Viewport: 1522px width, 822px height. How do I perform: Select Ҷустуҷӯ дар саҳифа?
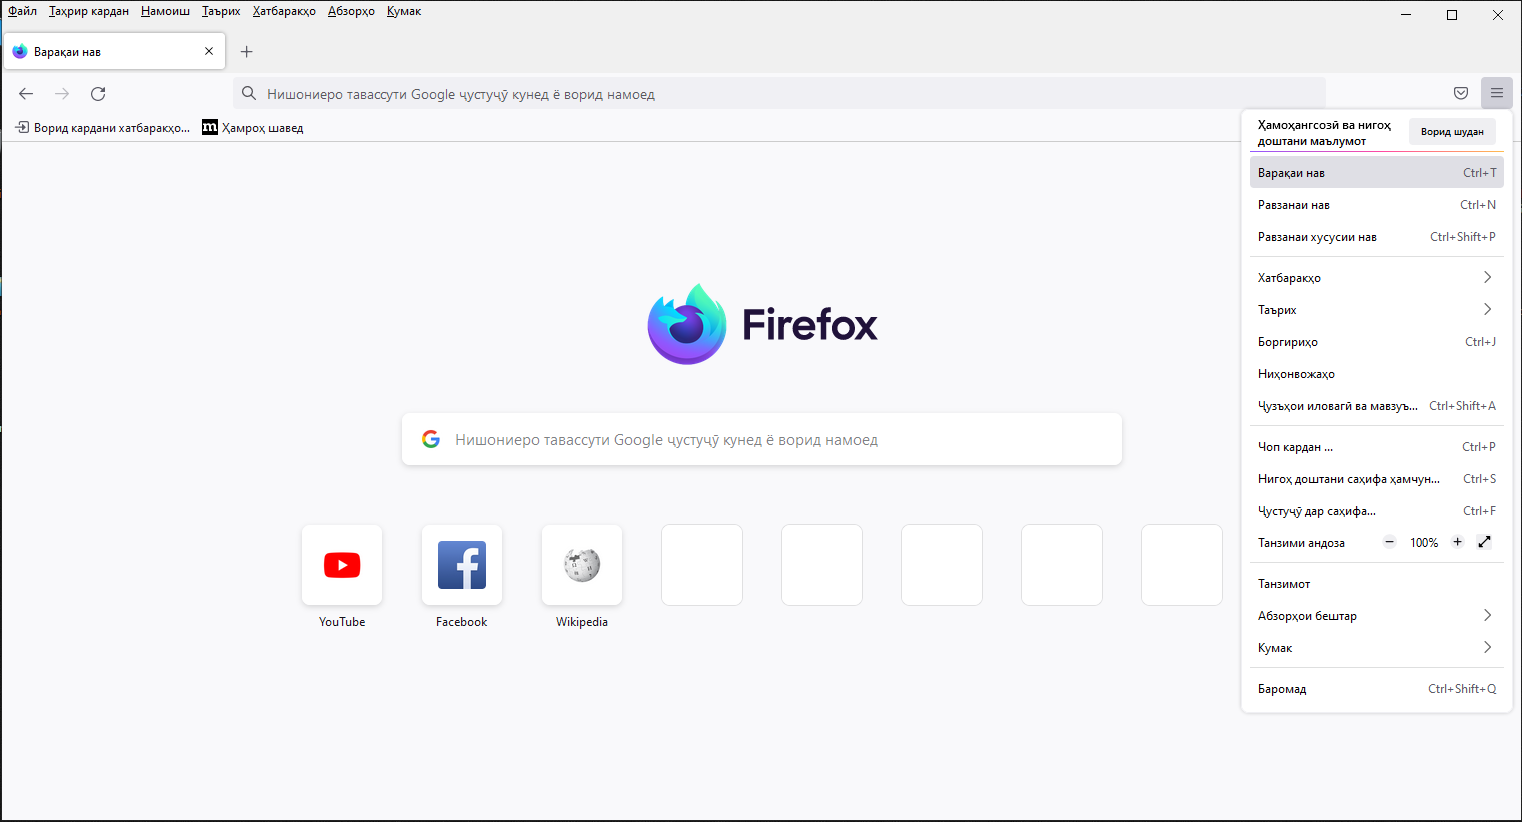[1376, 511]
